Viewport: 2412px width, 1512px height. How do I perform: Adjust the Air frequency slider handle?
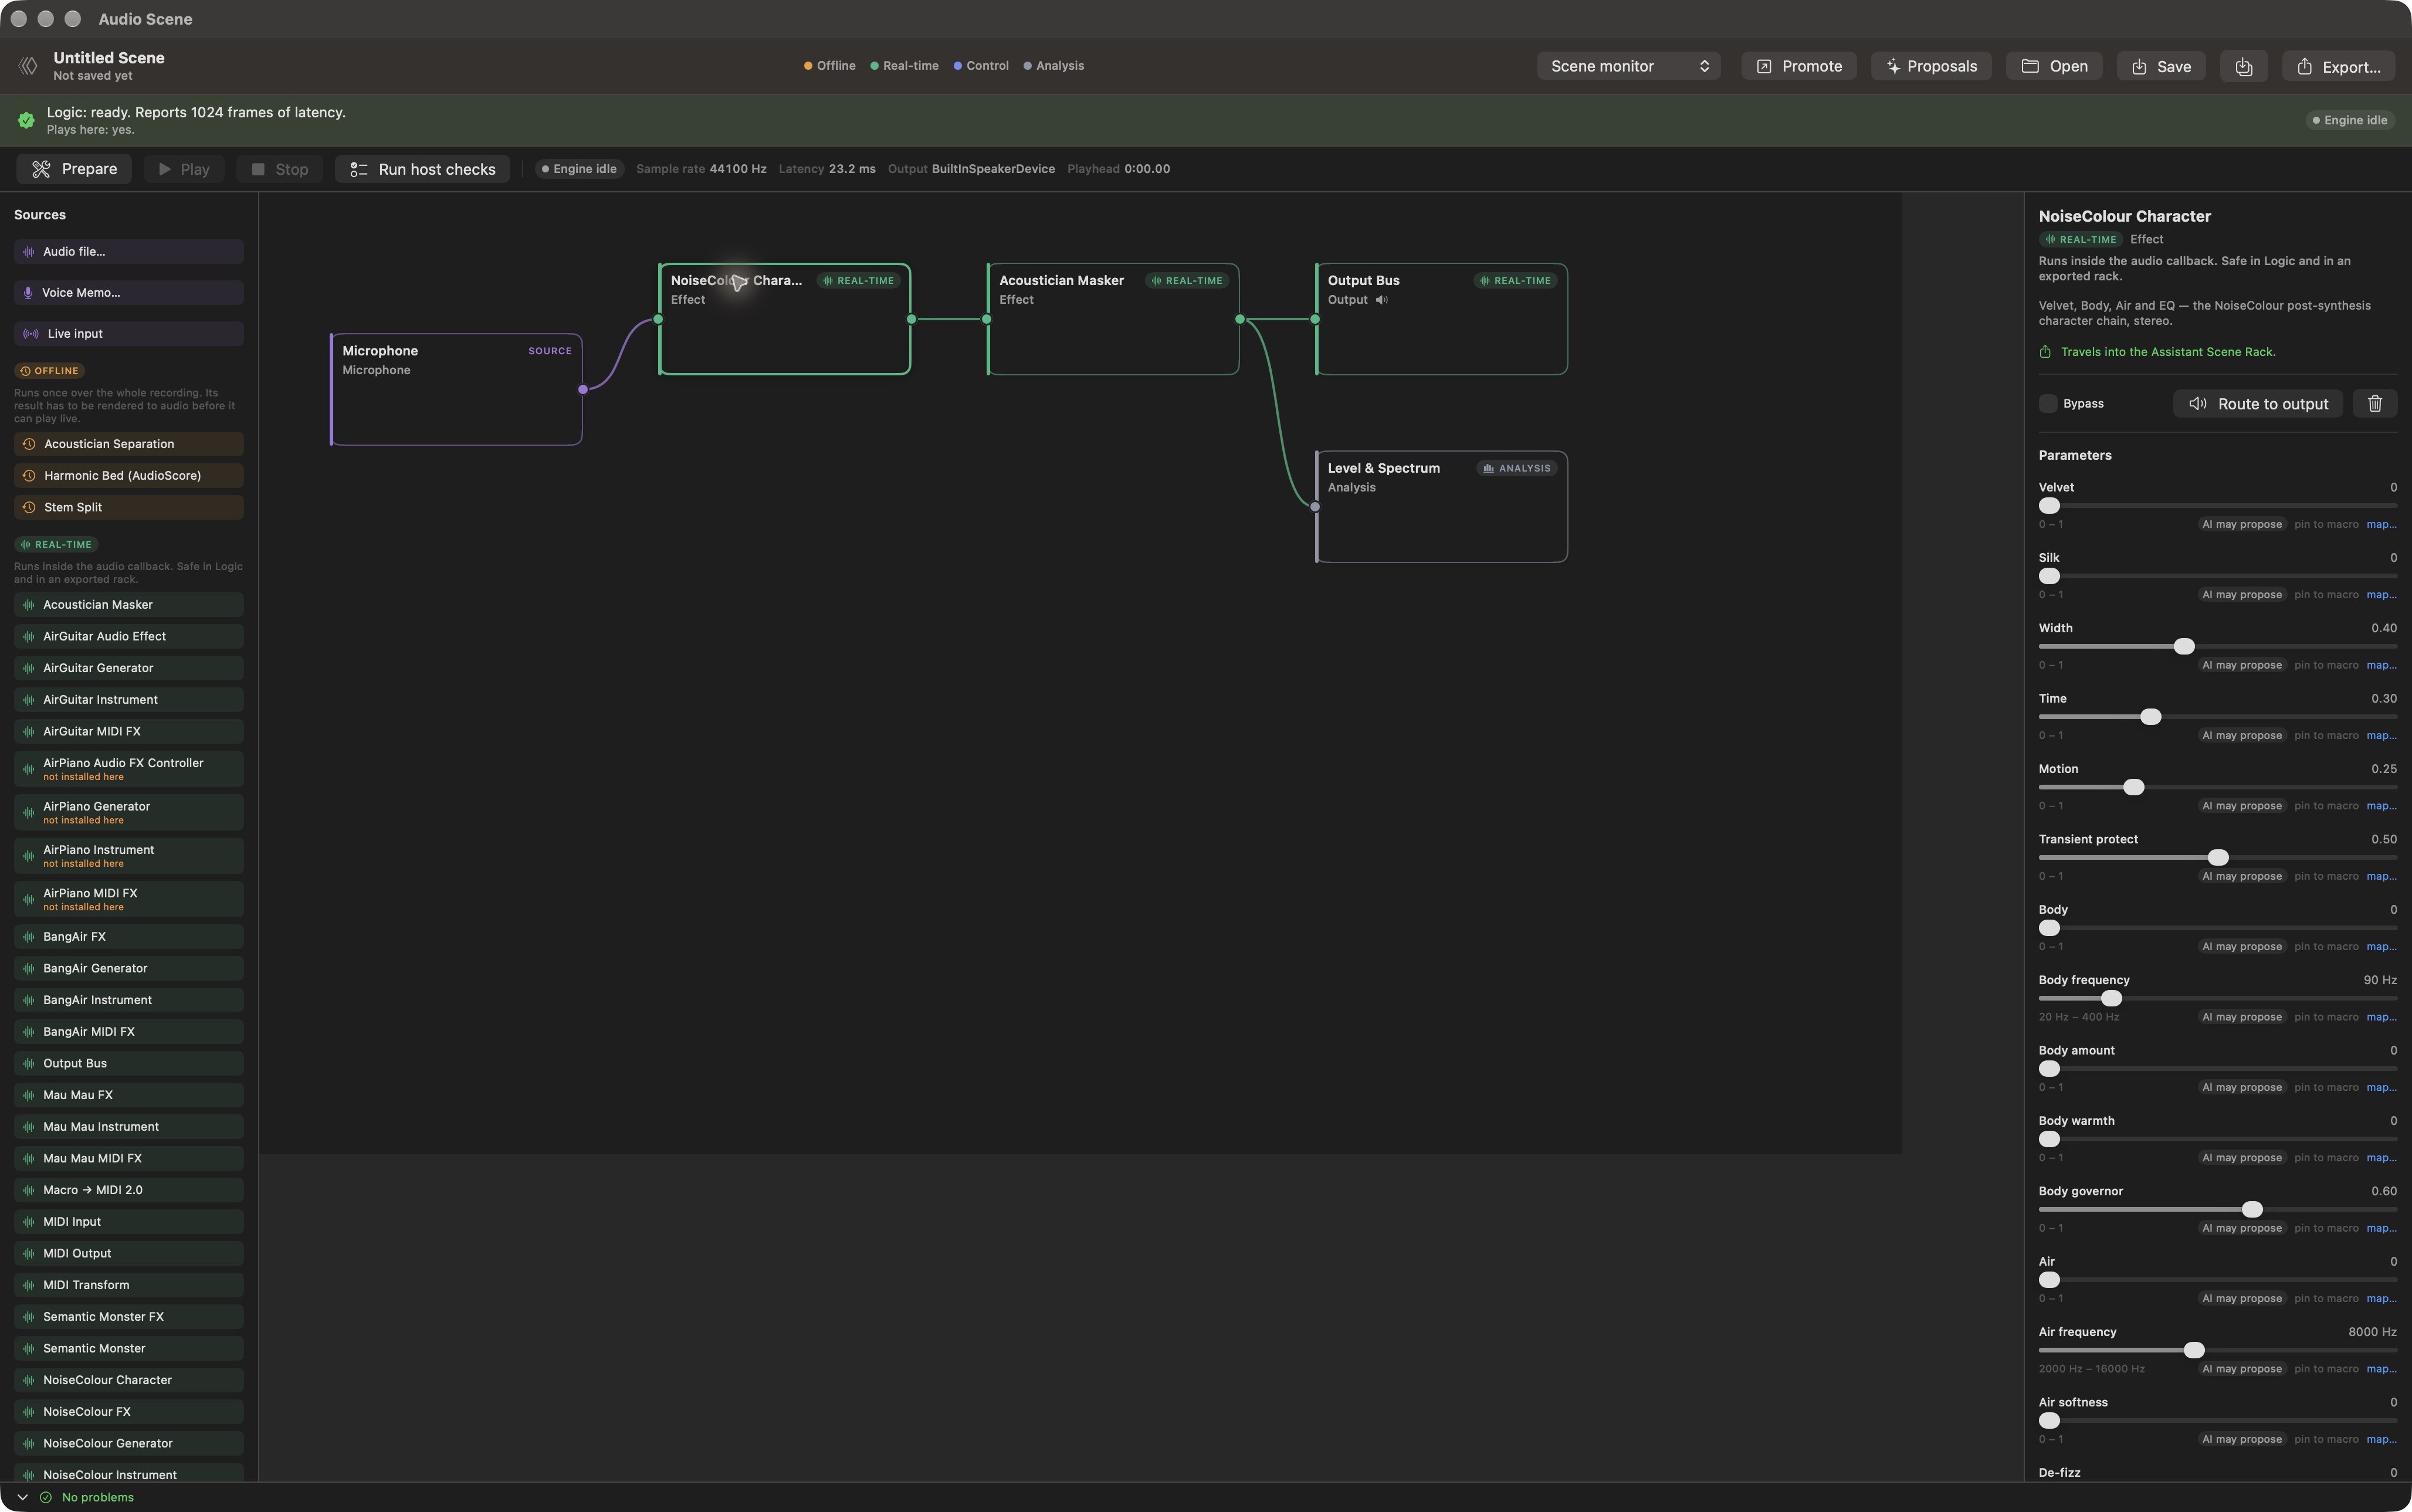pyautogui.click(x=2194, y=1351)
